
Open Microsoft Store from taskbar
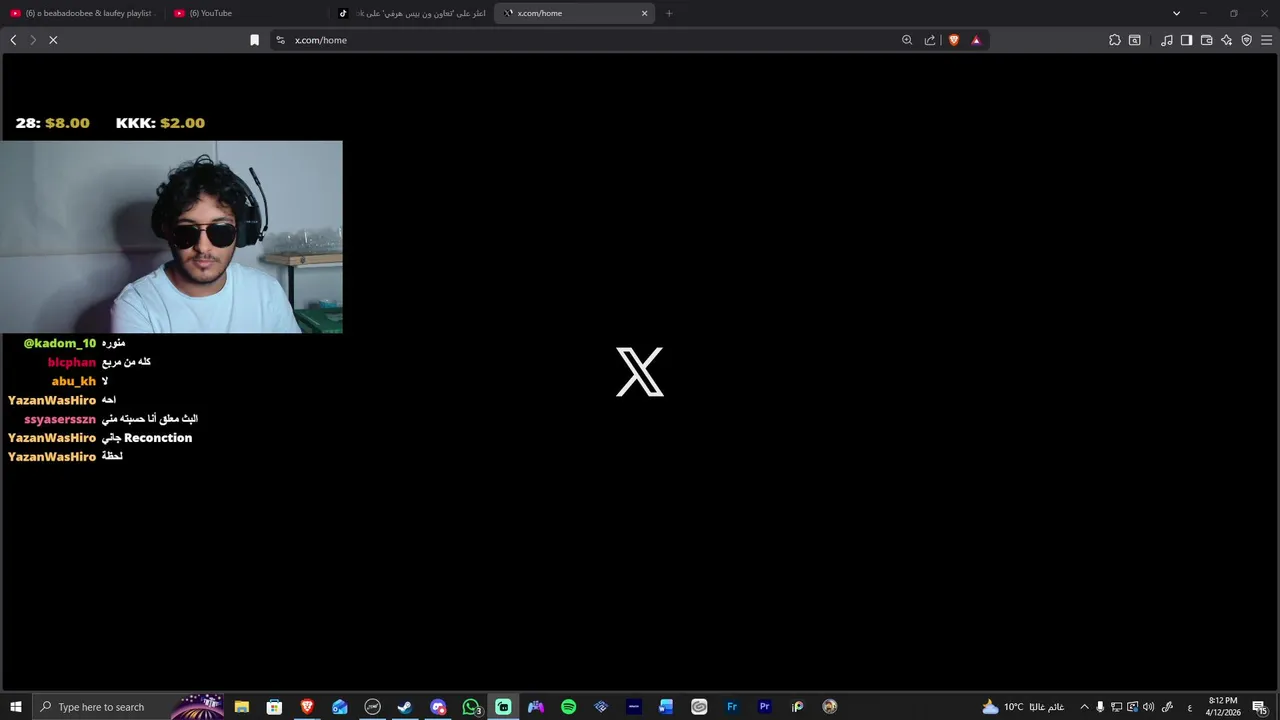coord(274,707)
